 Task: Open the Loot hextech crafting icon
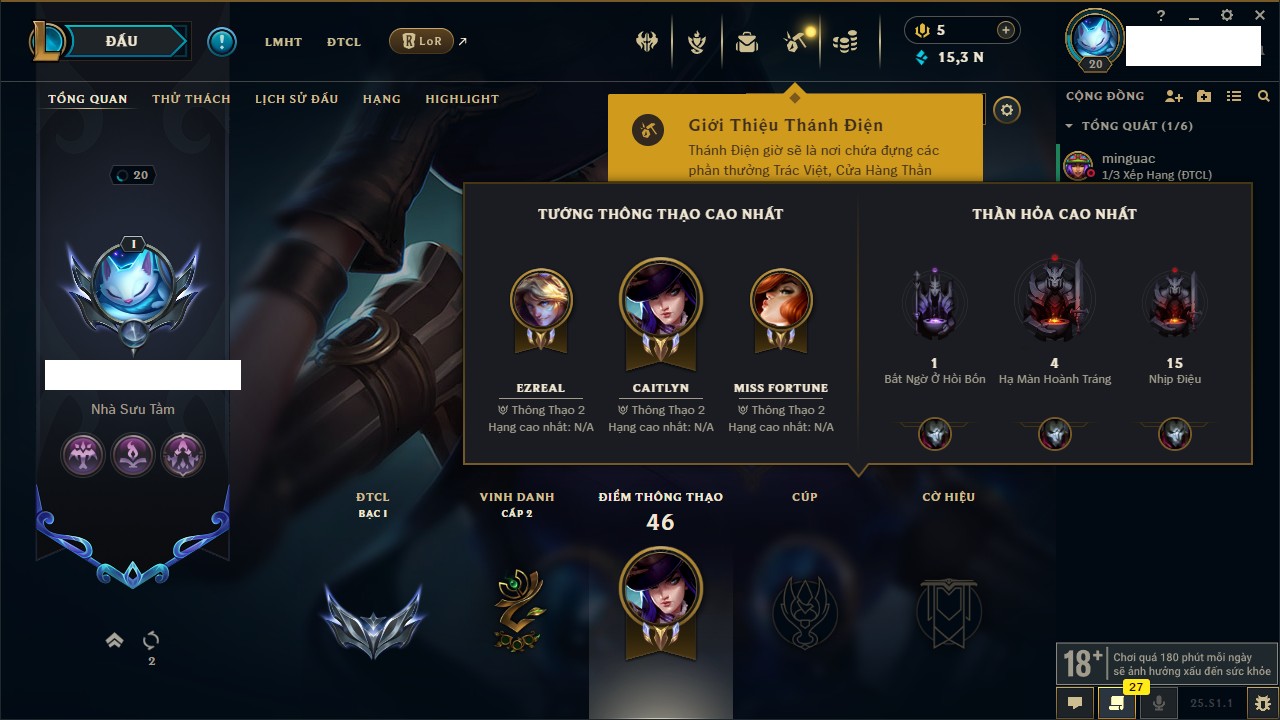pos(797,42)
